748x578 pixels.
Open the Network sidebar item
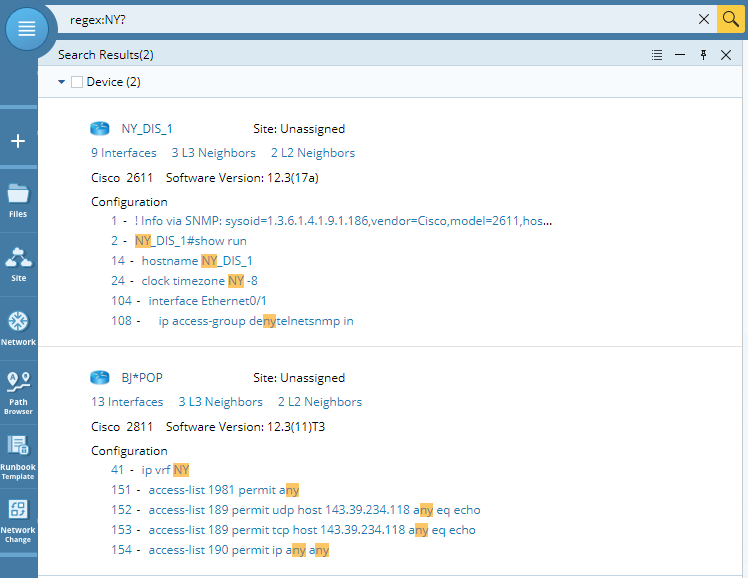click(18, 329)
